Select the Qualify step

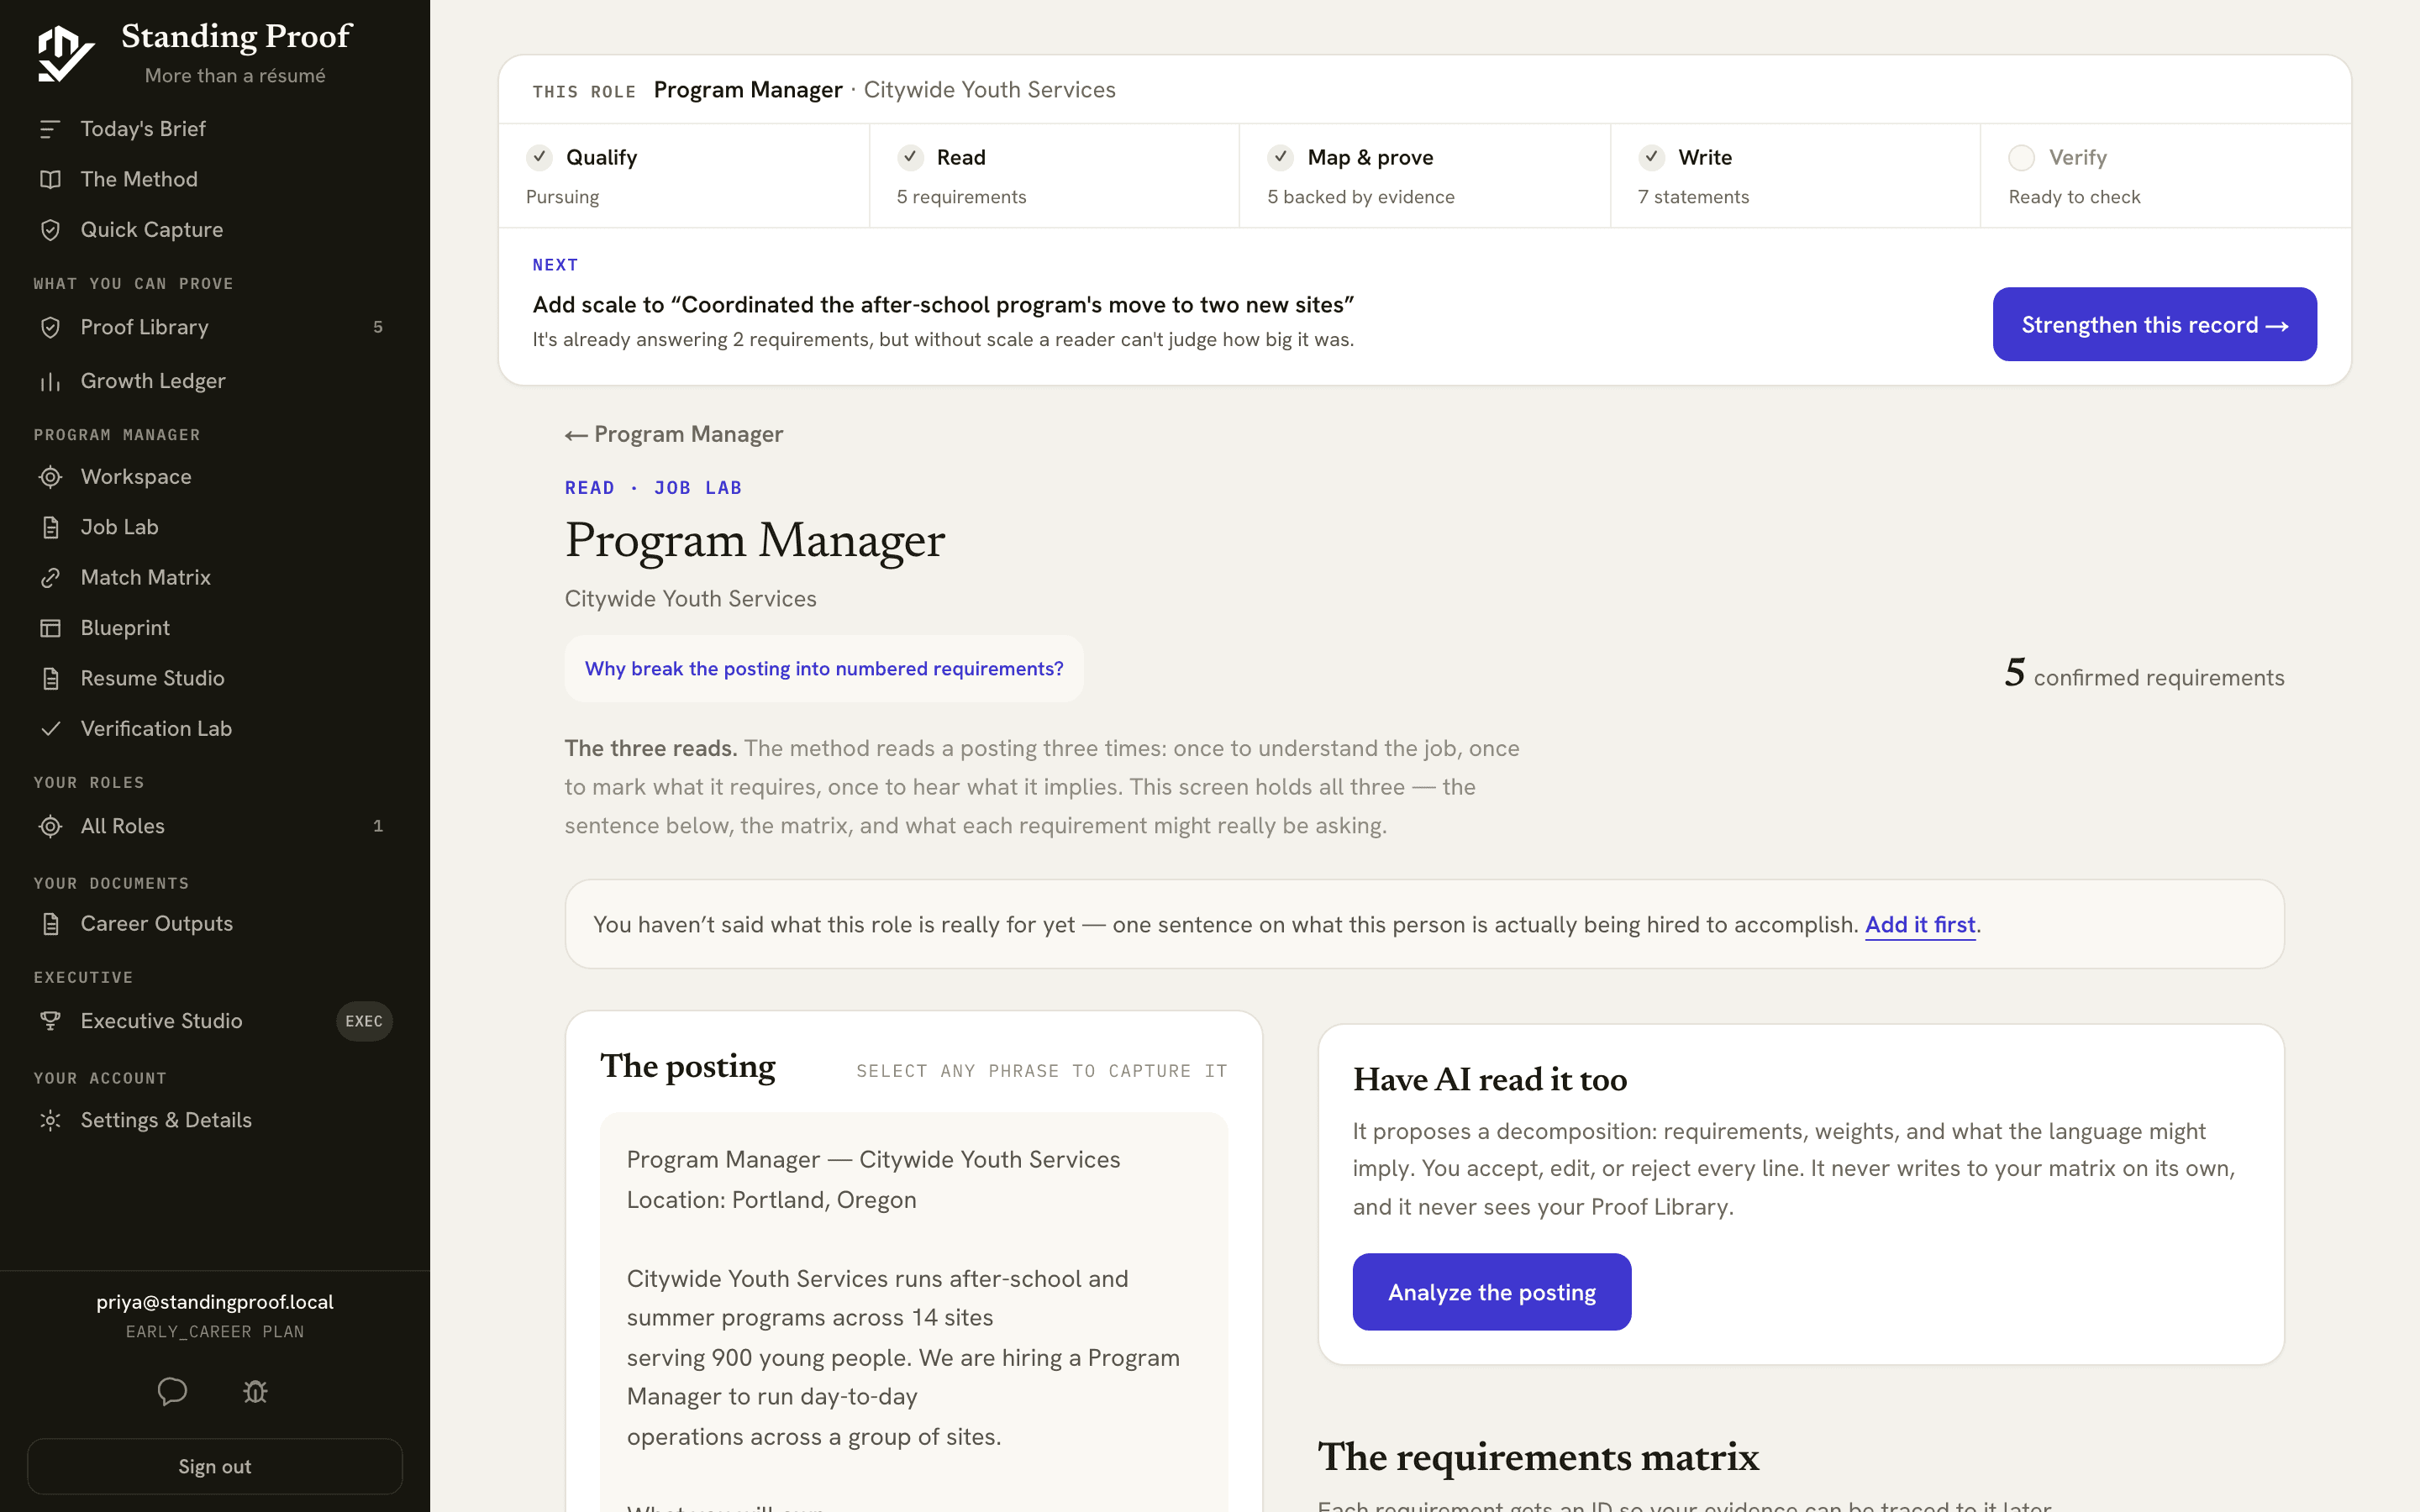tap(684, 176)
